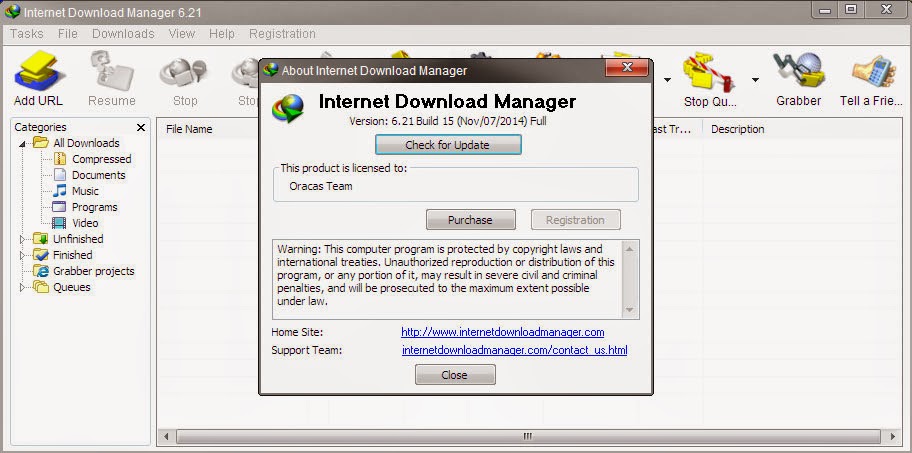Select the Compressed tree label

[102, 159]
